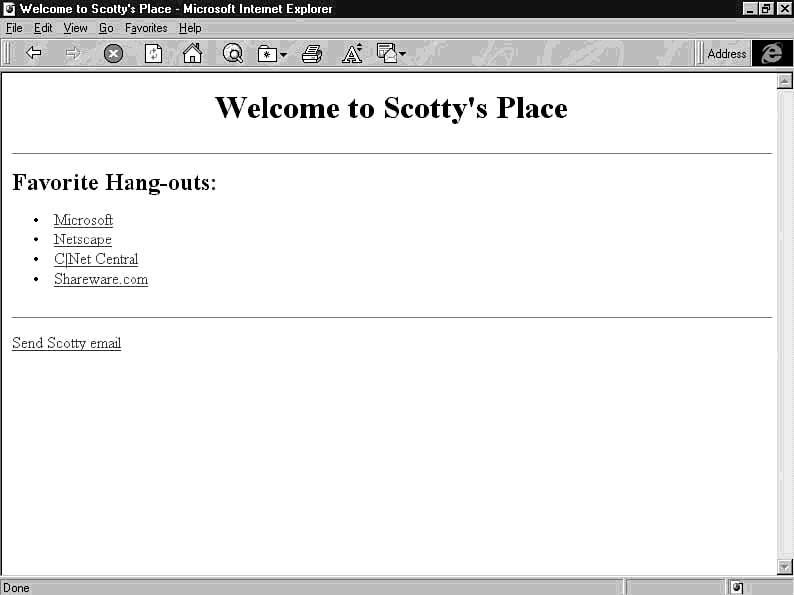Click the Send Scotty email link
The width and height of the screenshot is (794, 595).
click(66, 343)
